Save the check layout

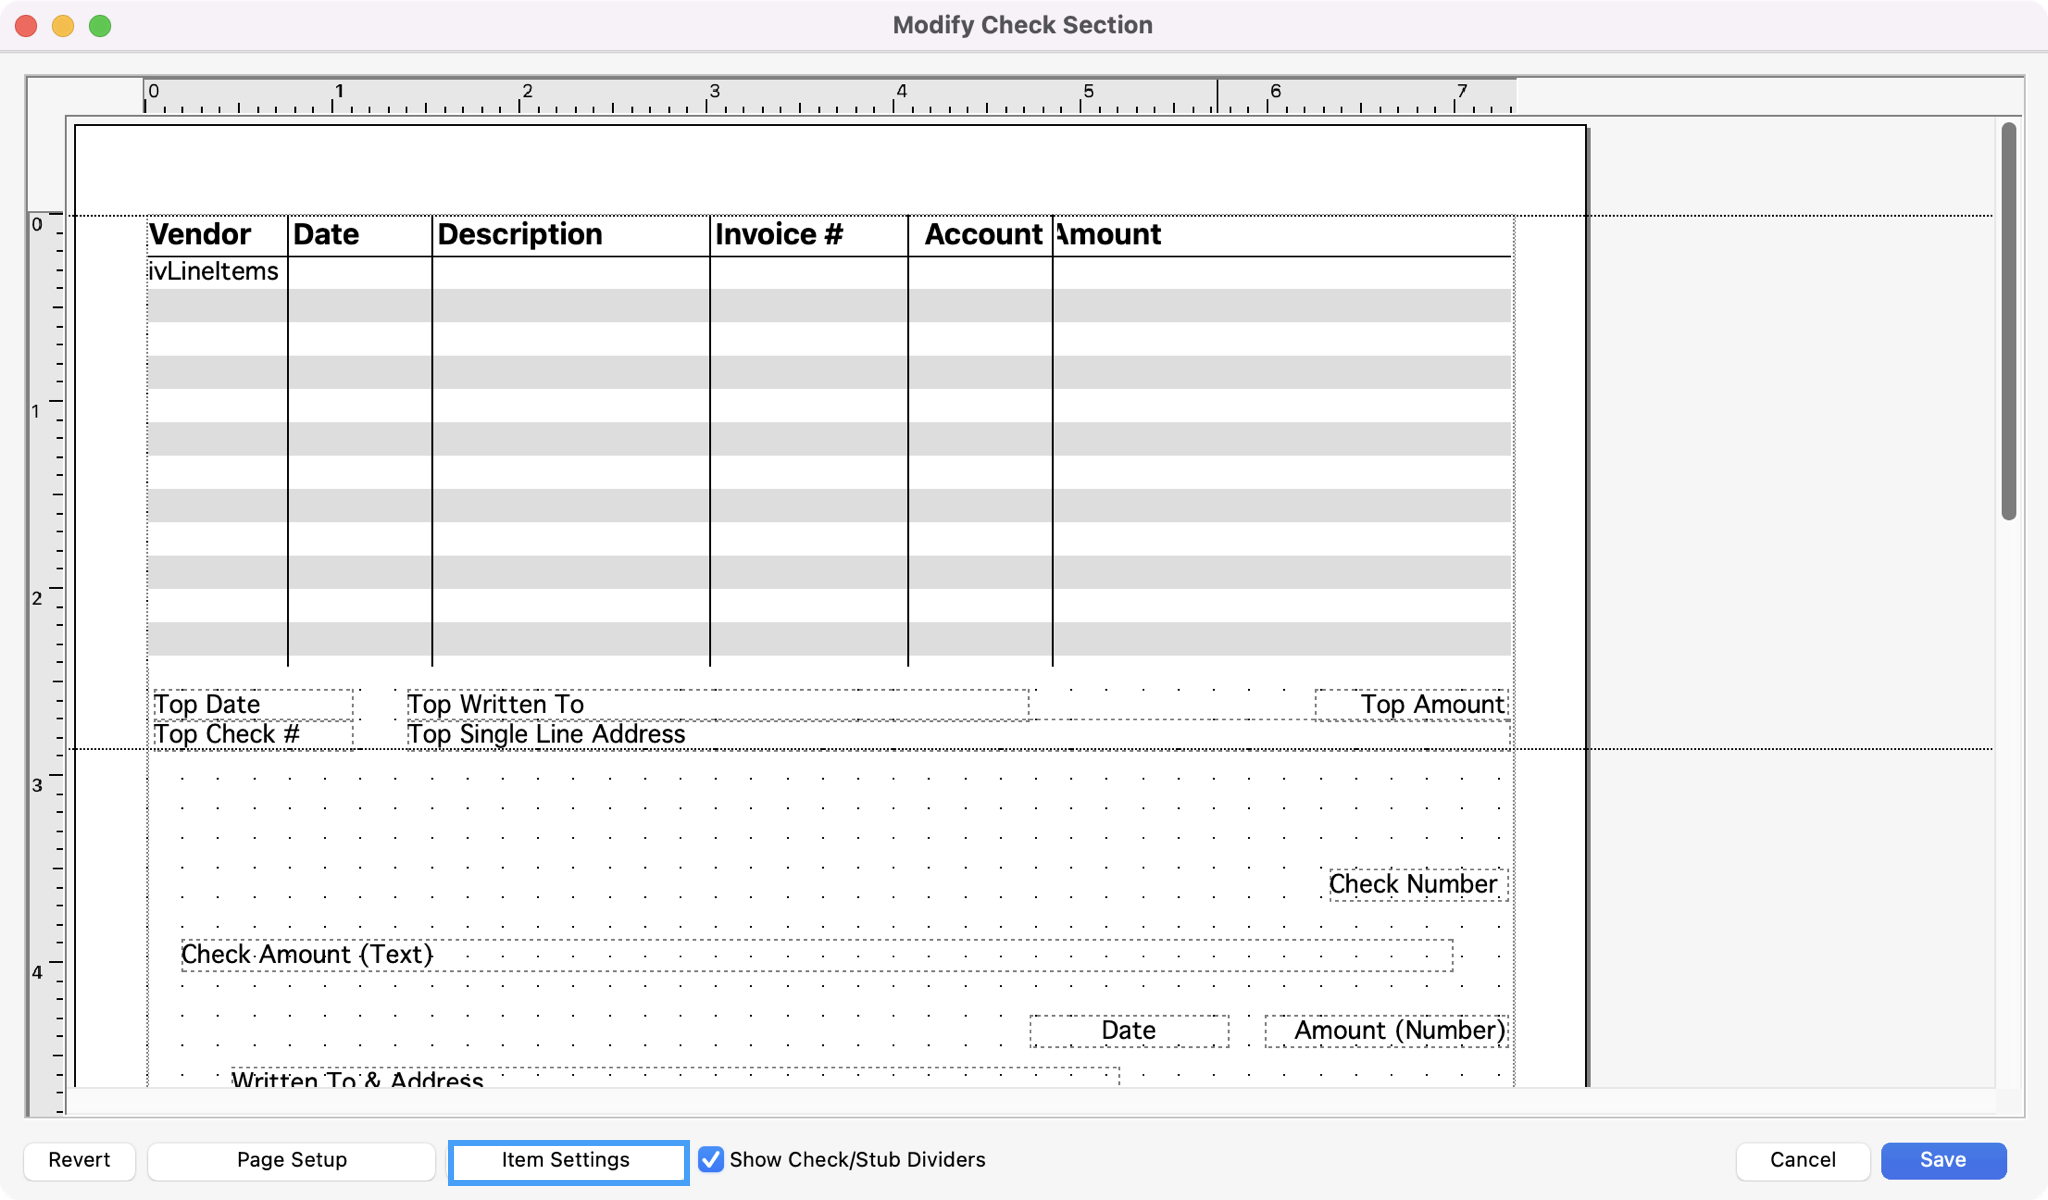[1942, 1161]
